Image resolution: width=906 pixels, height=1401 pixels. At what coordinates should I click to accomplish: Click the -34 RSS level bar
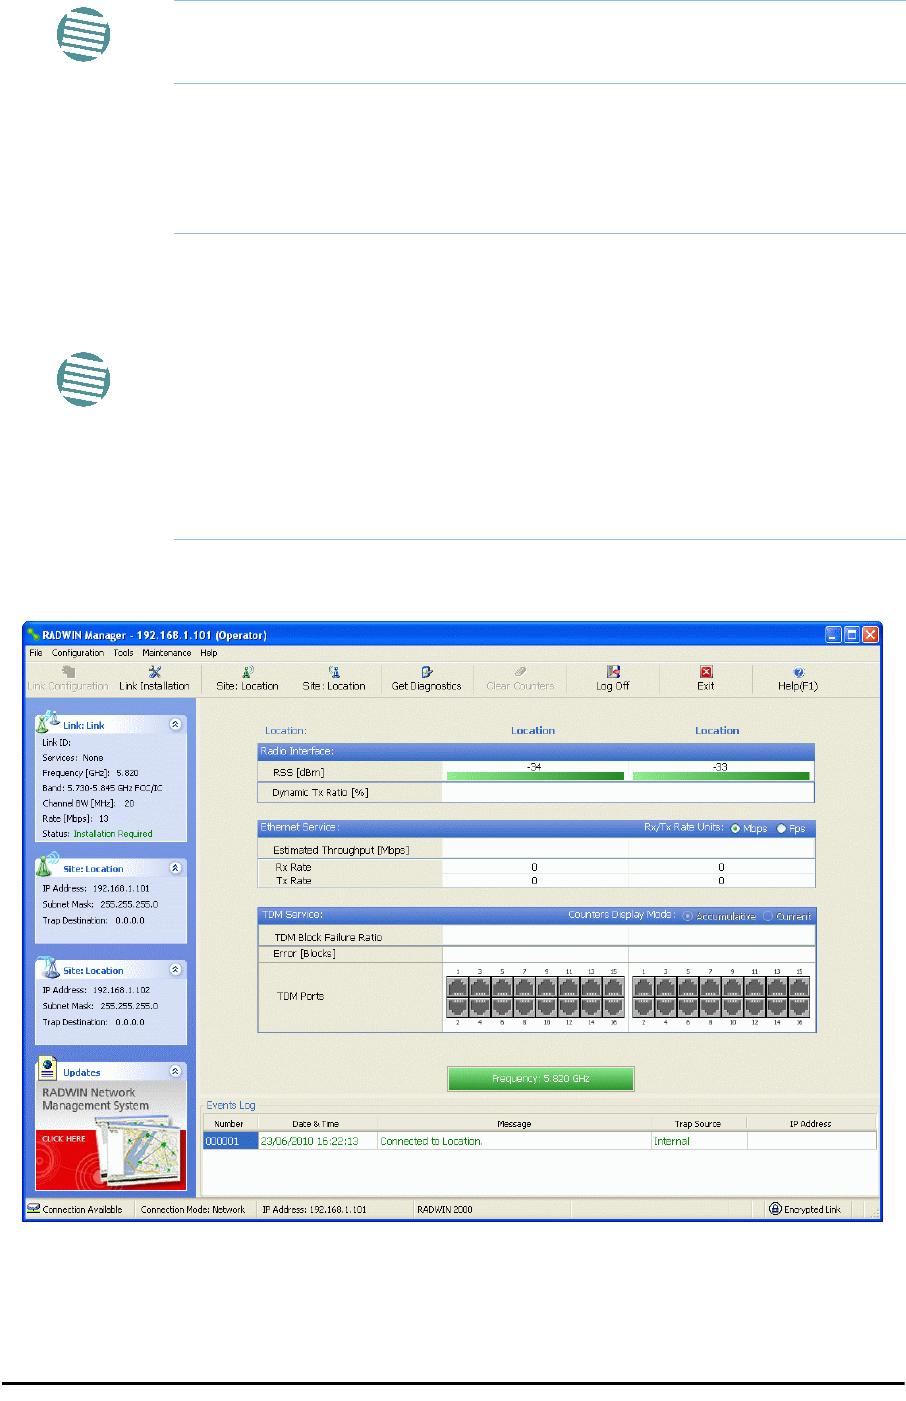(x=535, y=775)
